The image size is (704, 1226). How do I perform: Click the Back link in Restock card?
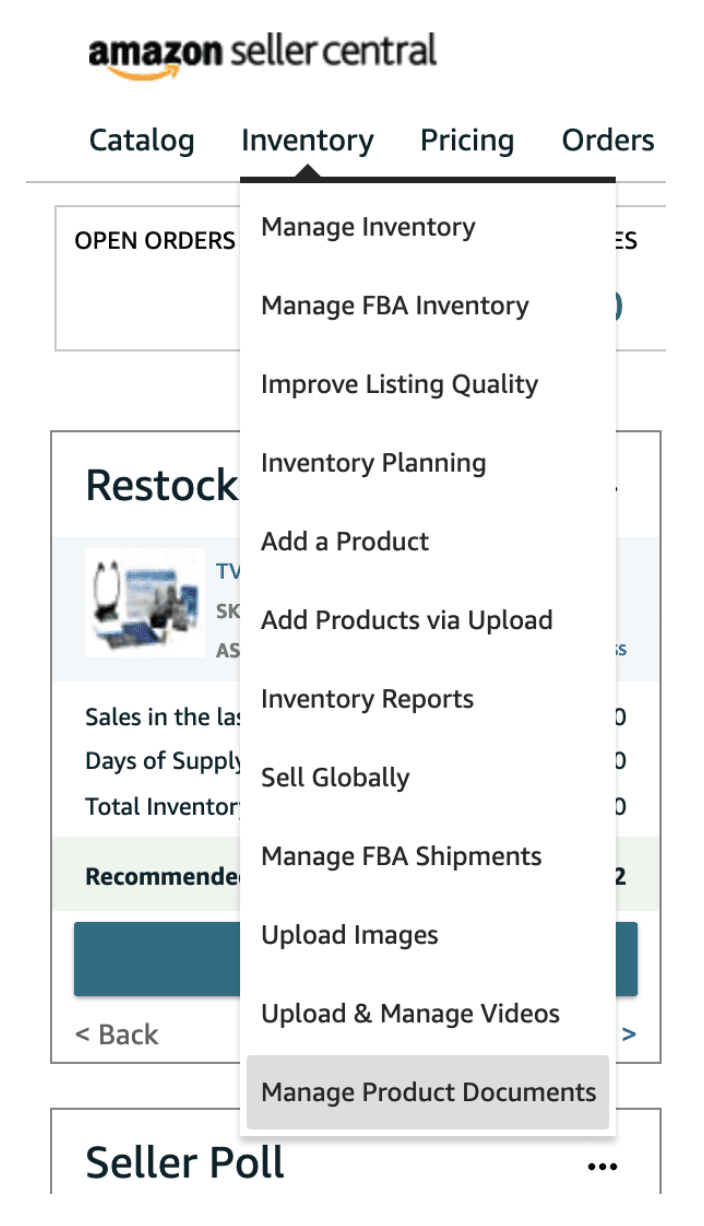tap(117, 1035)
